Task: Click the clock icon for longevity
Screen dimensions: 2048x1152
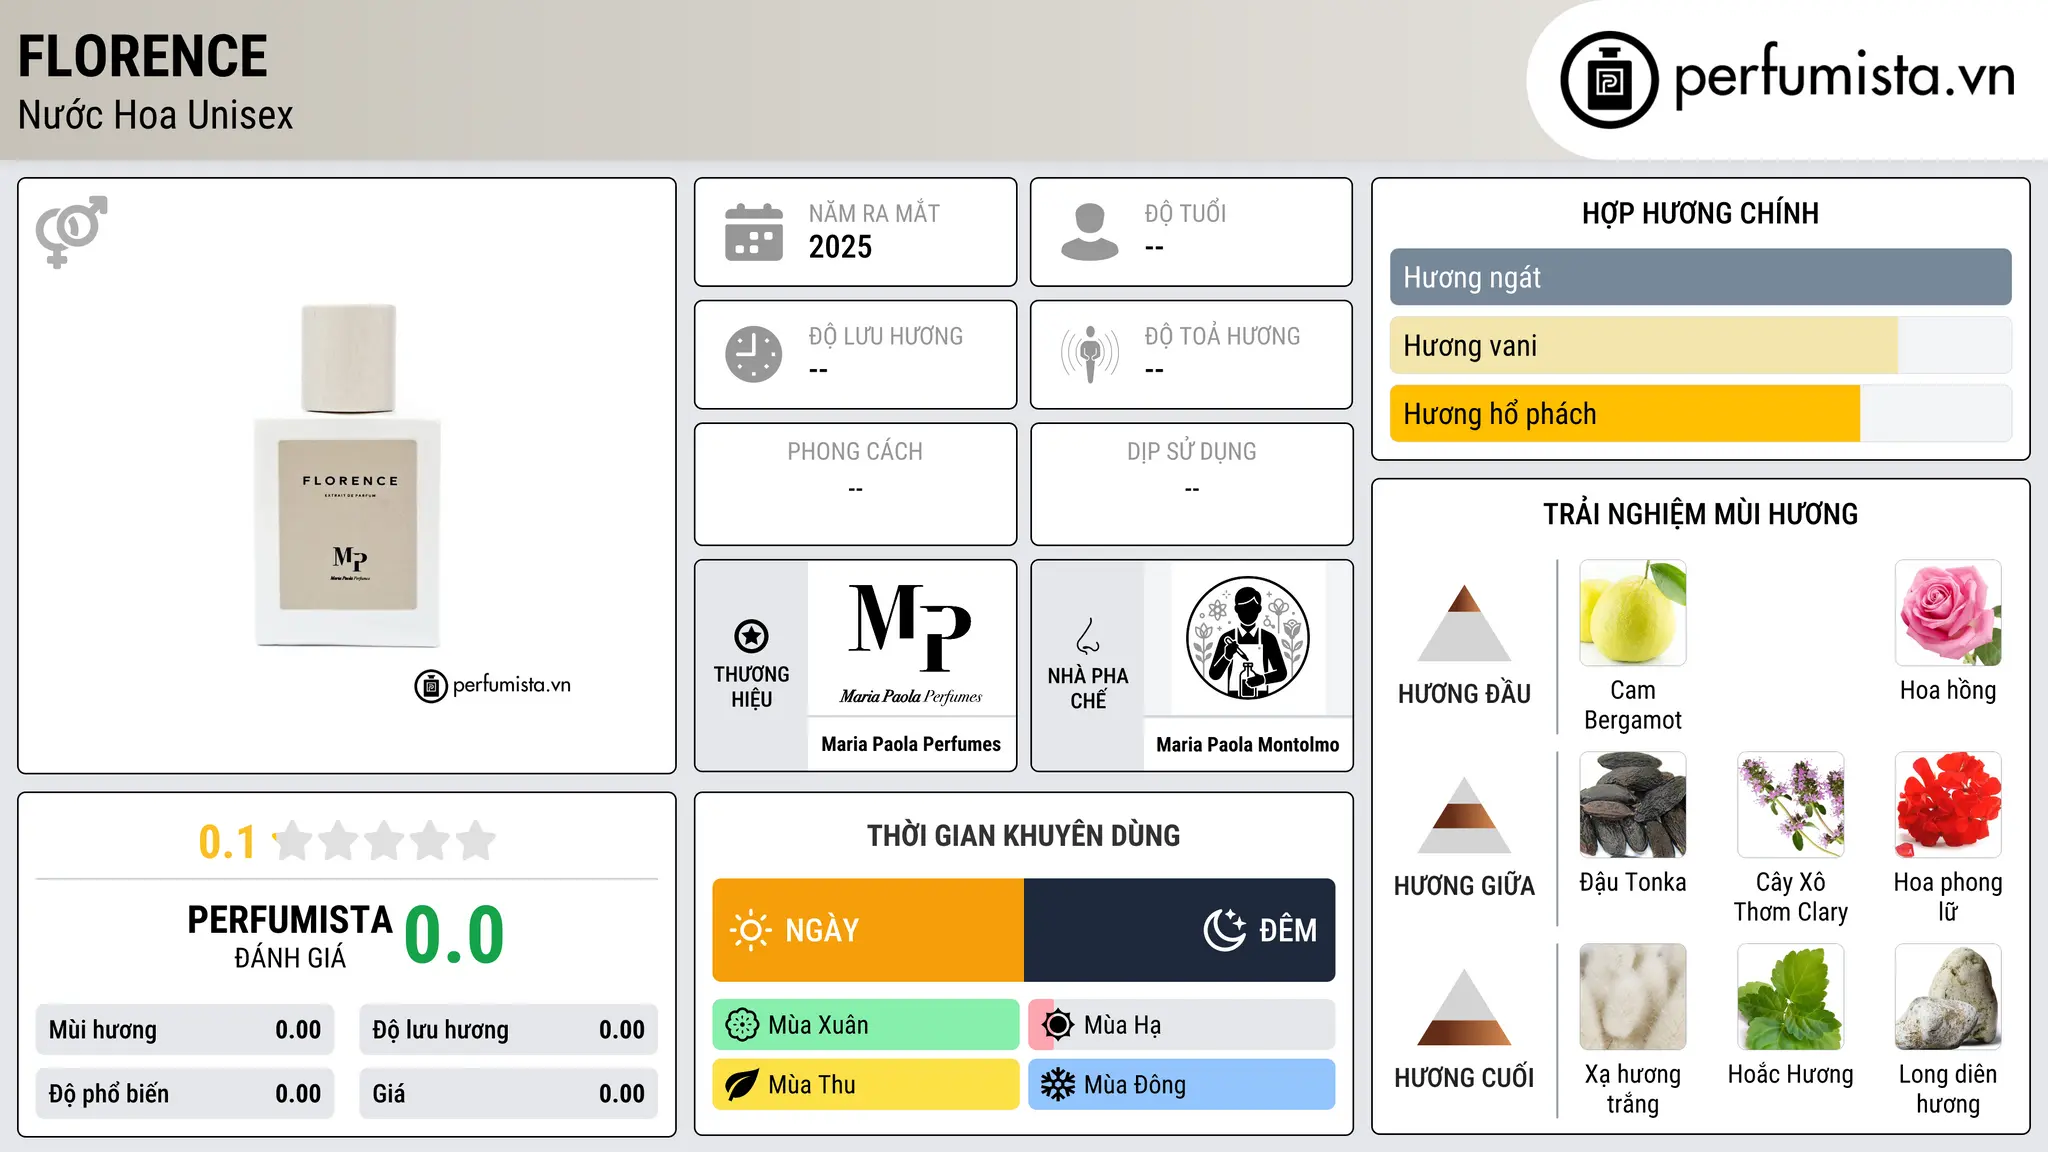Action: coord(754,354)
